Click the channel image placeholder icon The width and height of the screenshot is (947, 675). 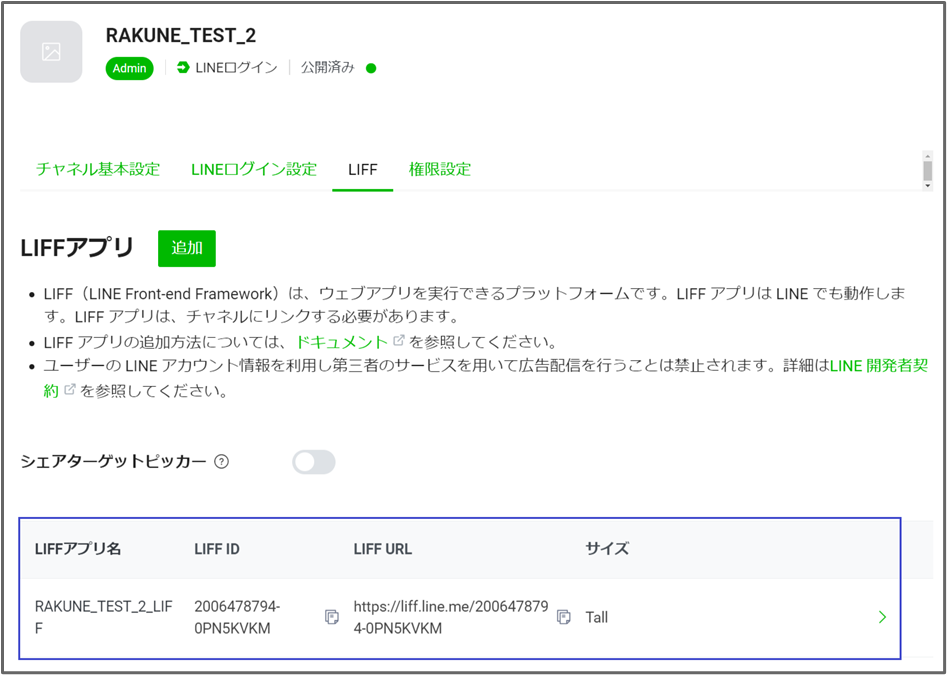[x=51, y=52]
